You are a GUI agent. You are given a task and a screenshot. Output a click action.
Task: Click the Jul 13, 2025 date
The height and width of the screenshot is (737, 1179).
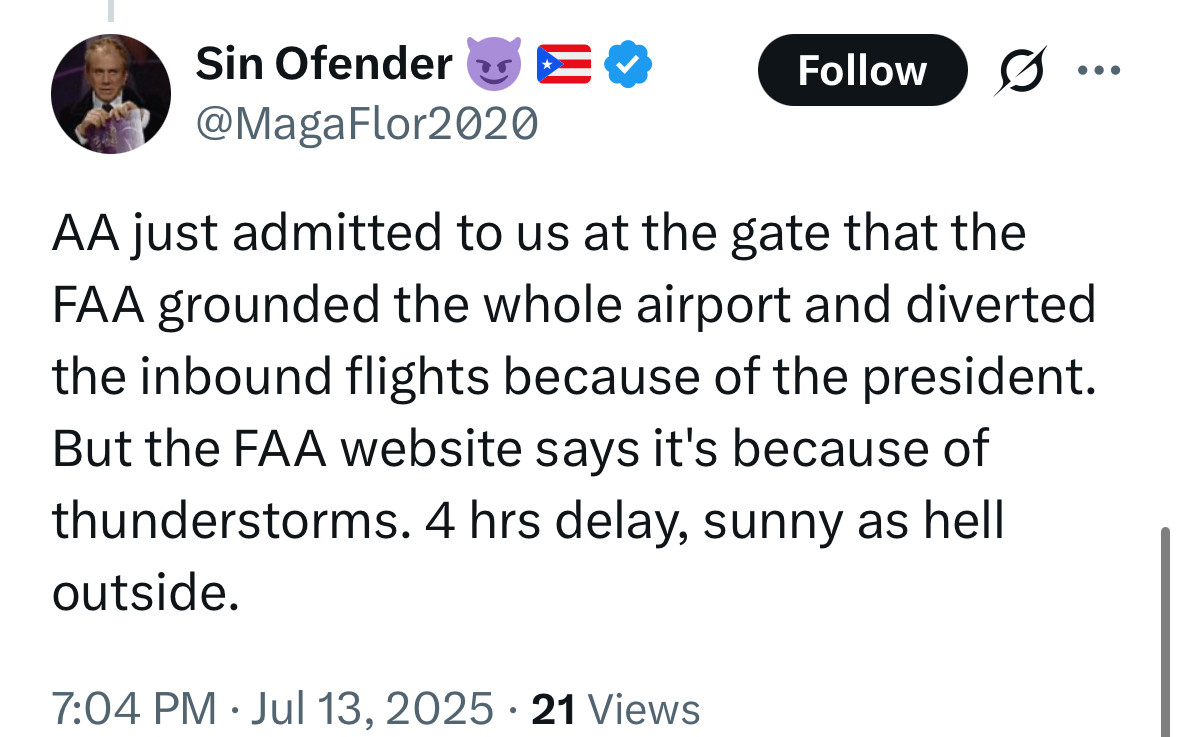[372, 708]
